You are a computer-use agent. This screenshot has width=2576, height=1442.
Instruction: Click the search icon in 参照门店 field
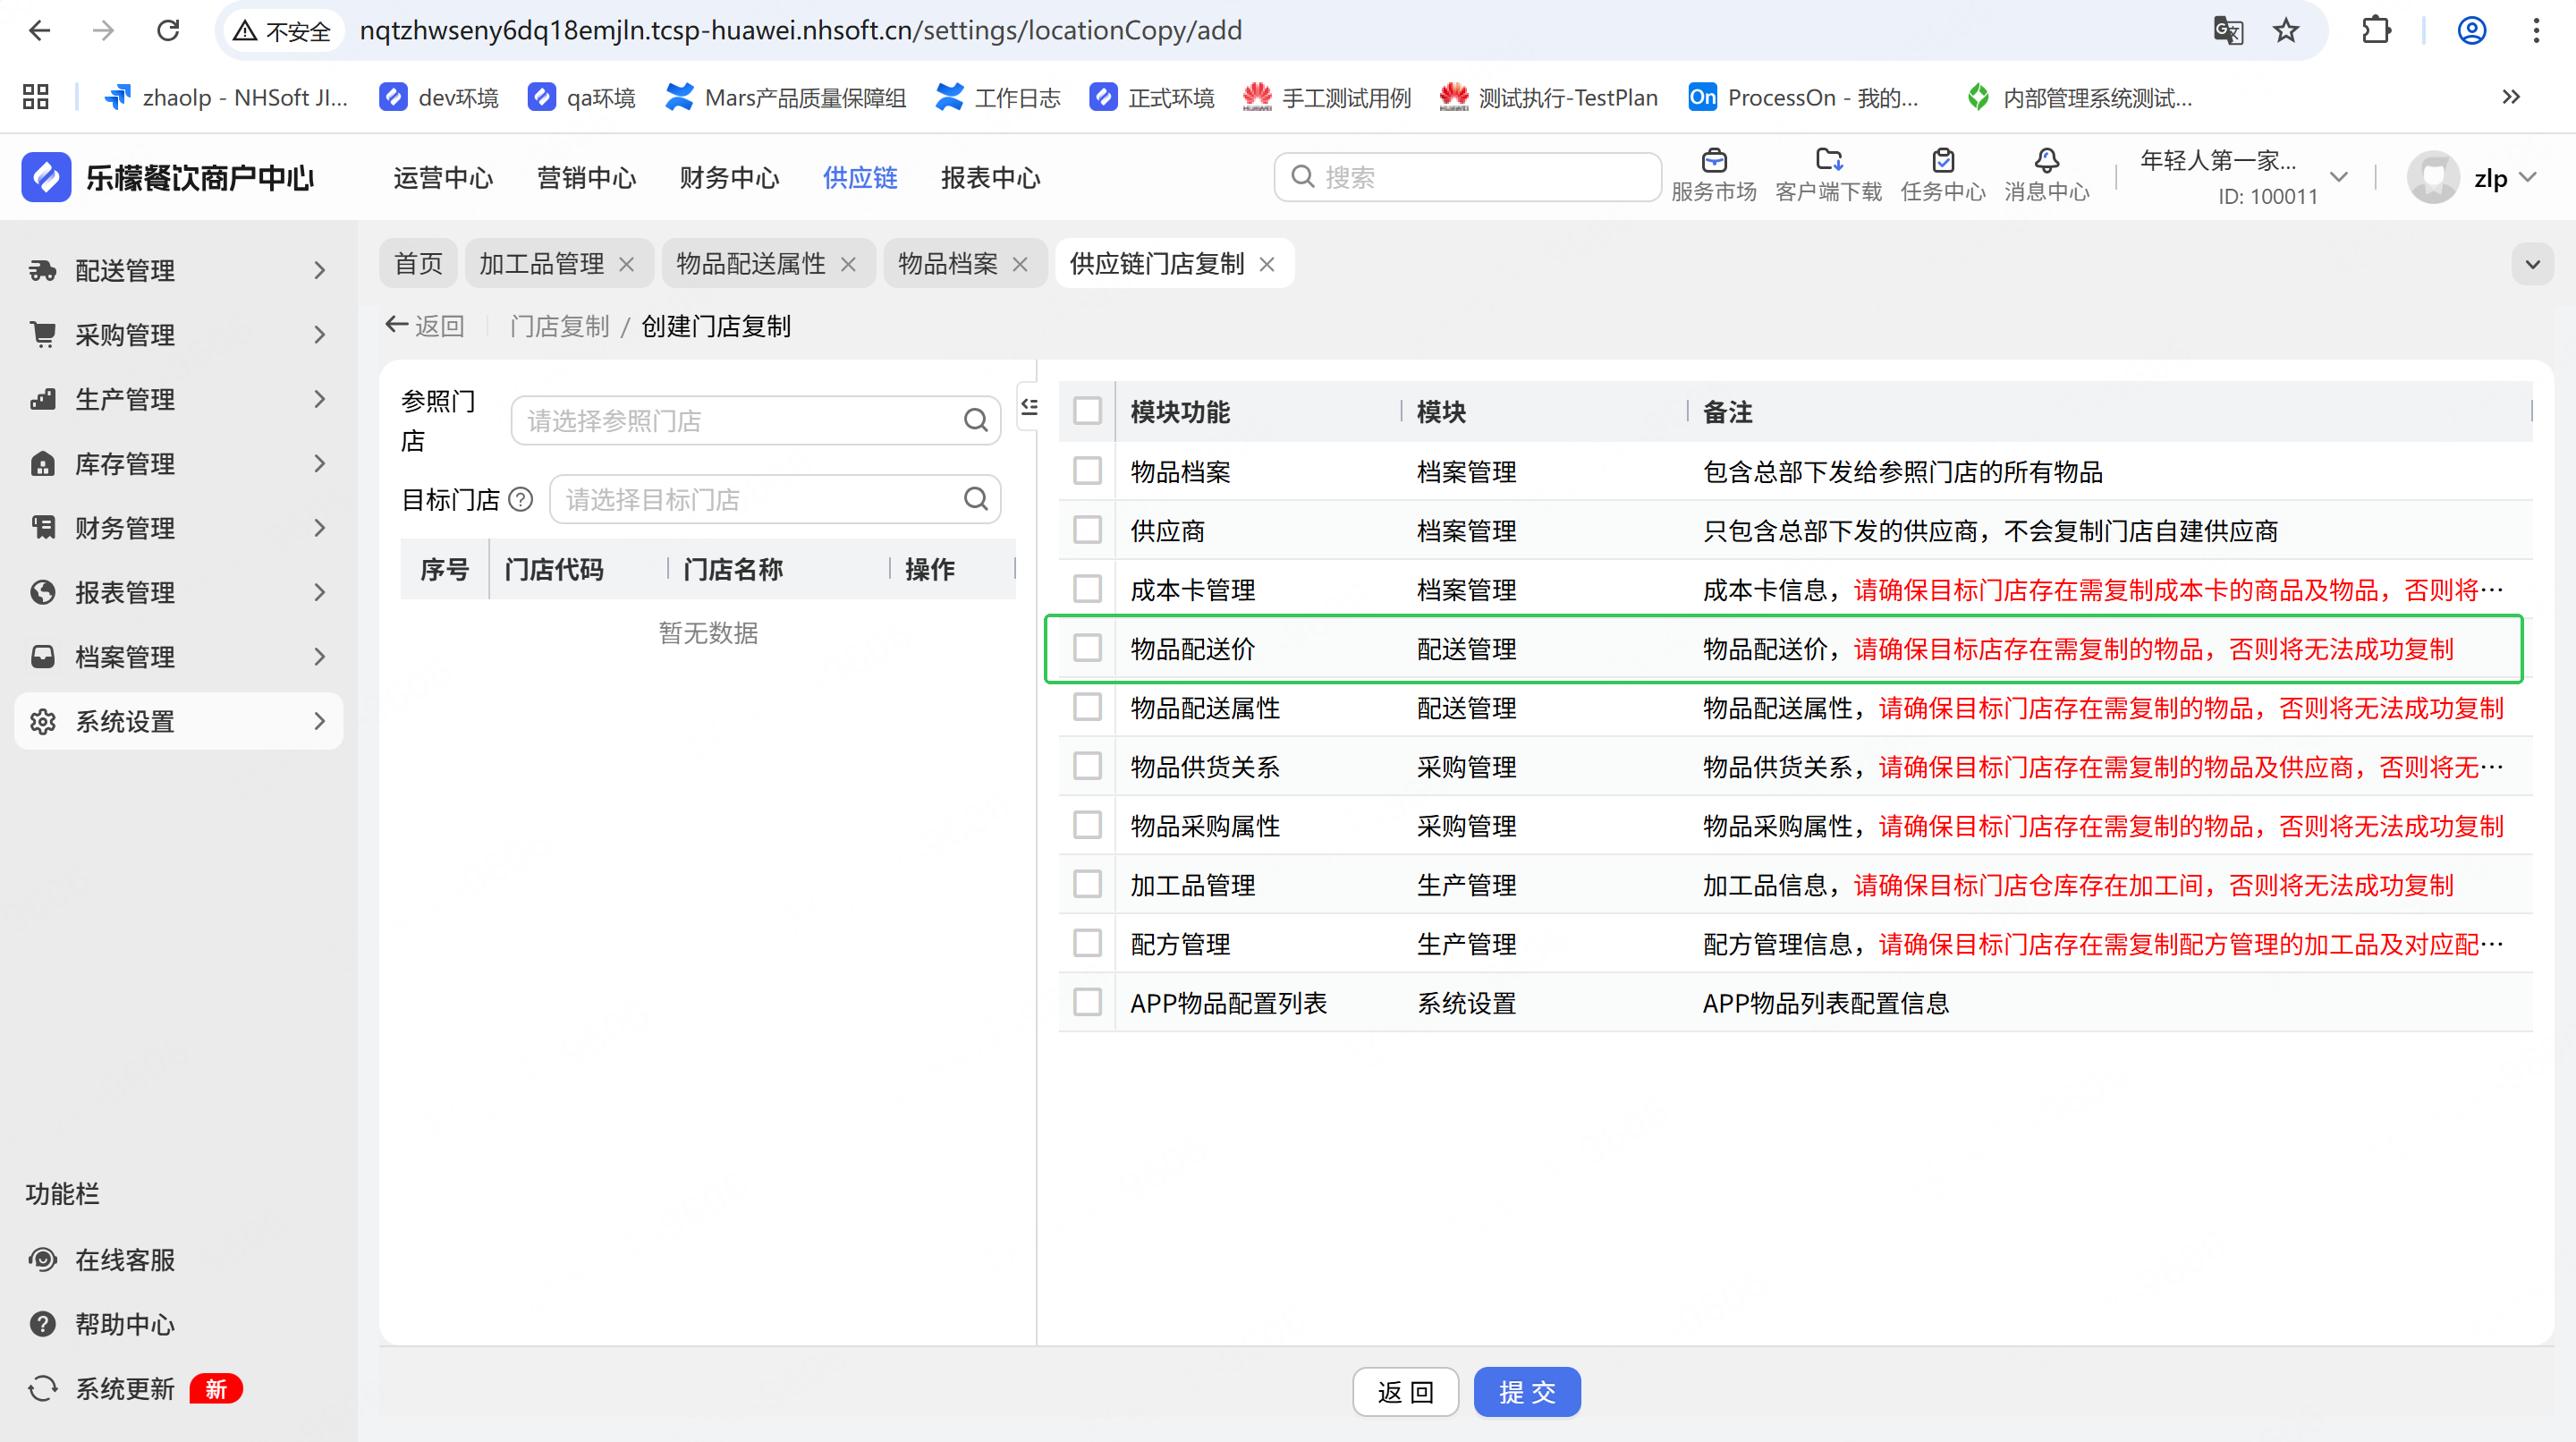[975, 420]
